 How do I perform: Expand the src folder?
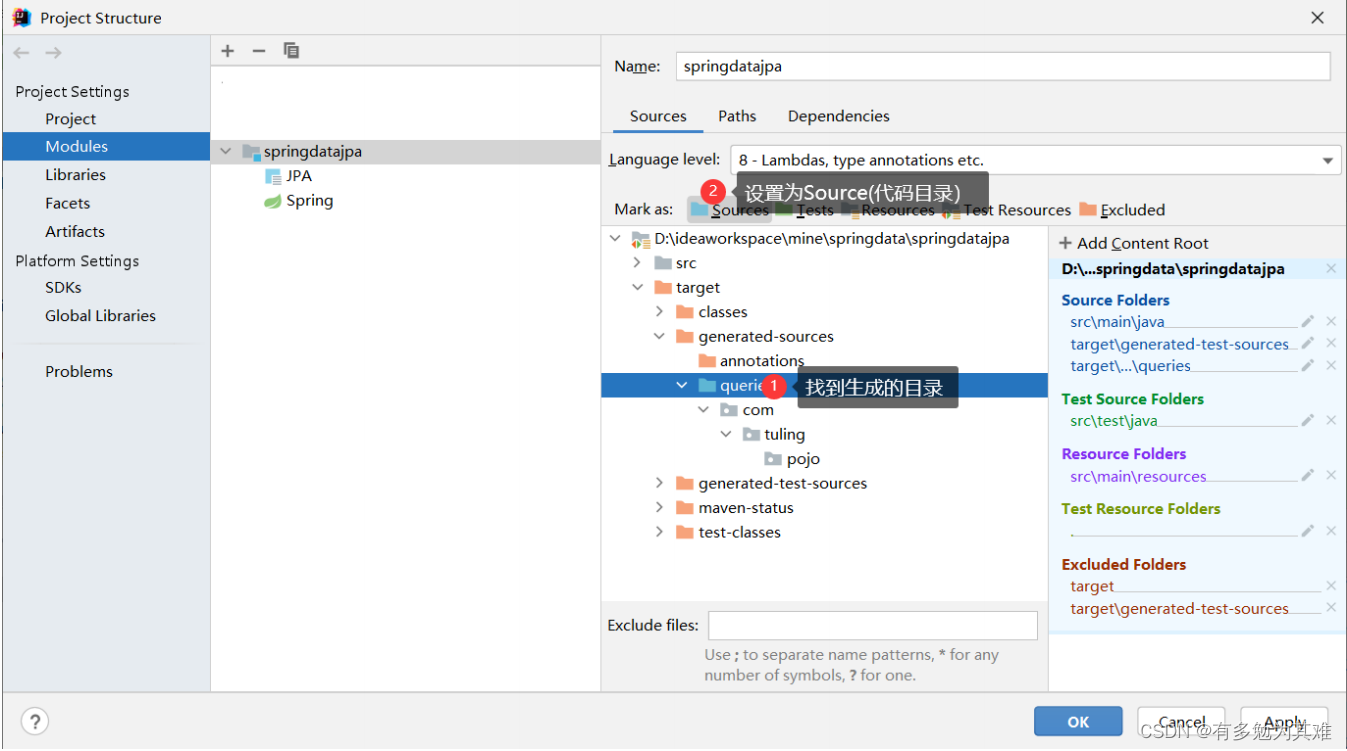pyautogui.click(x=637, y=263)
